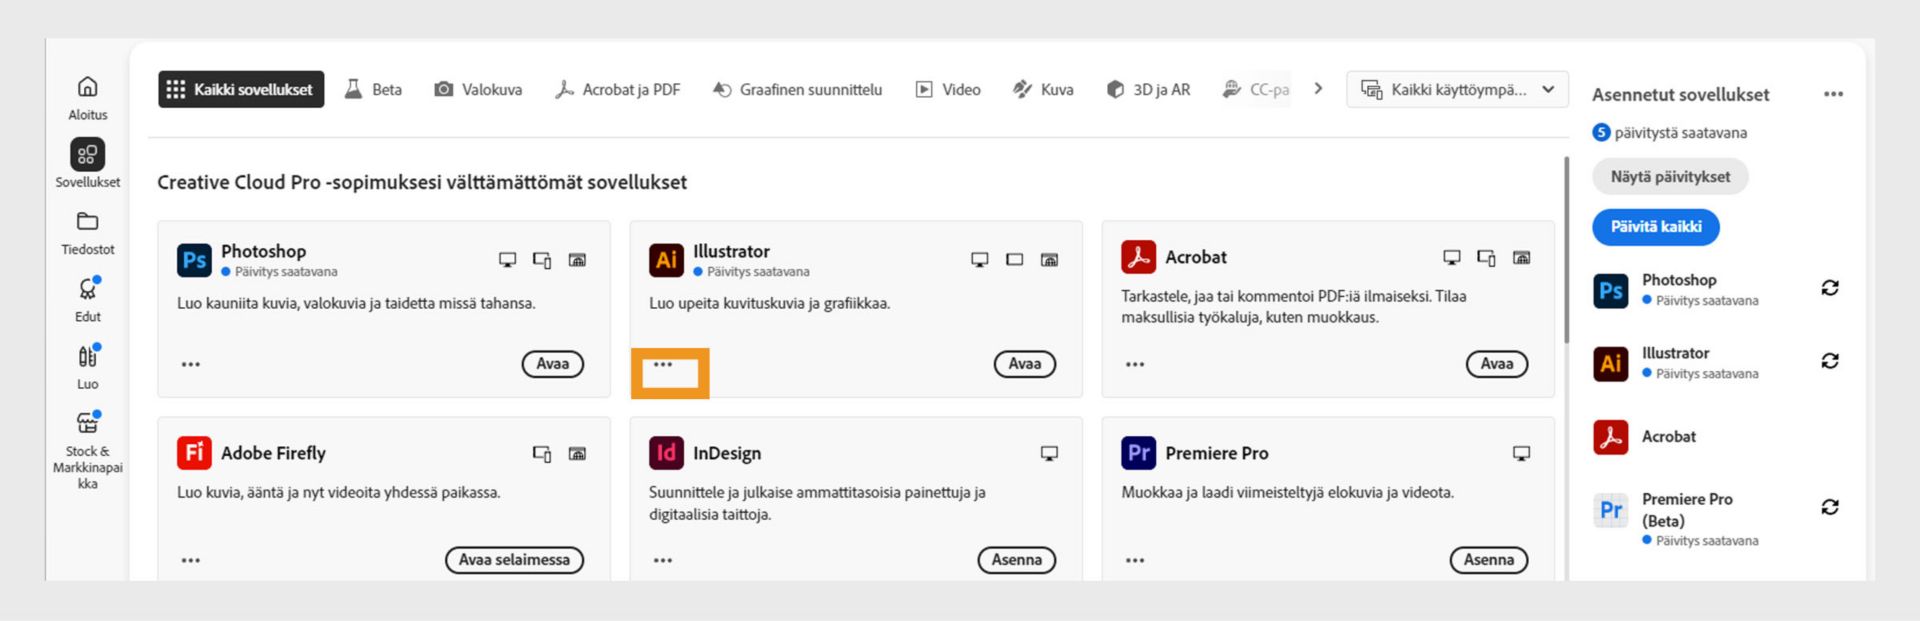Update Illustrator via its refresh icon

(1830, 361)
